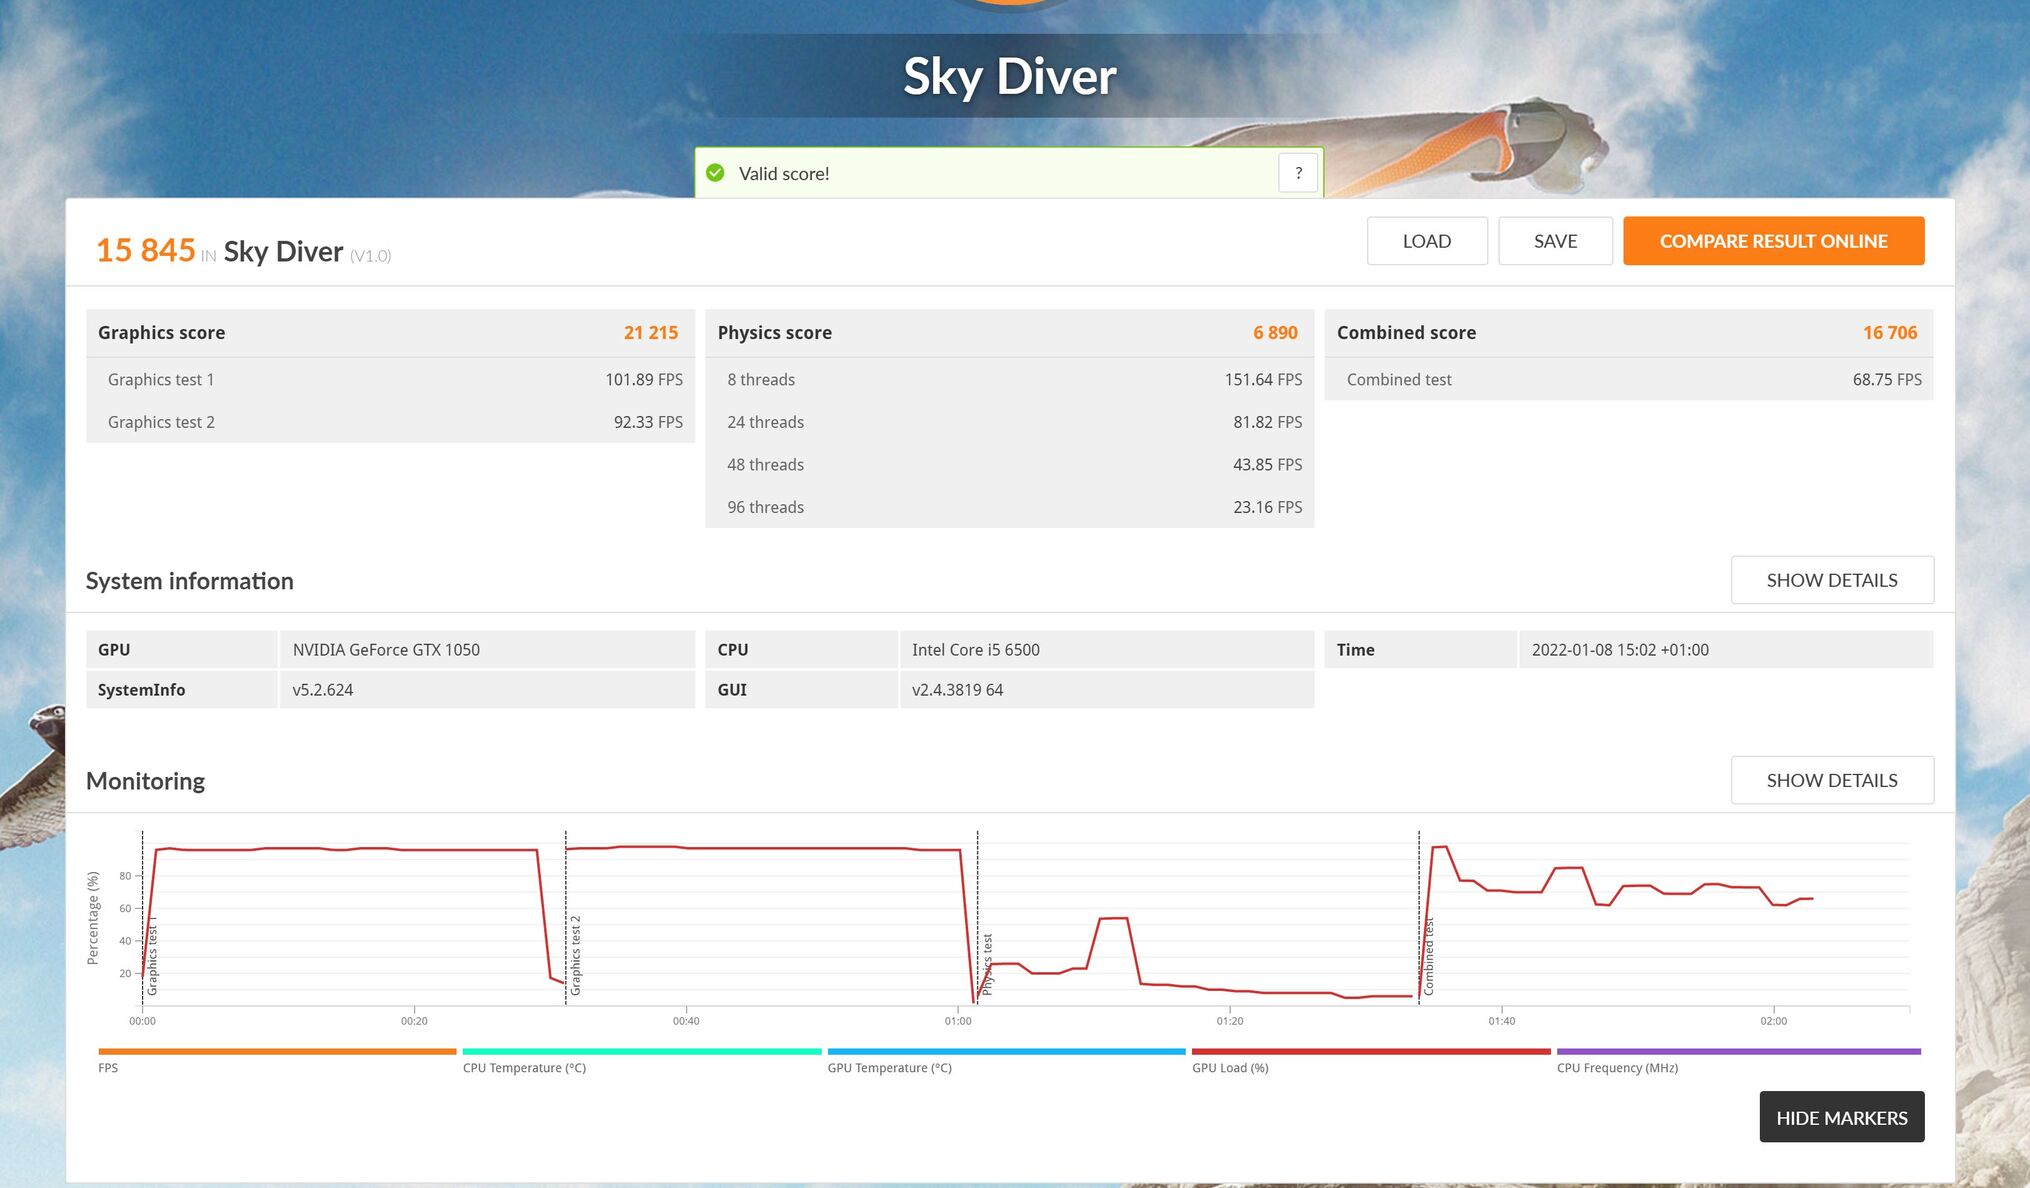The height and width of the screenshot is (1188, 2030).
Task: Click HIDE MARKERS button
Action: pos(1841,1117)
